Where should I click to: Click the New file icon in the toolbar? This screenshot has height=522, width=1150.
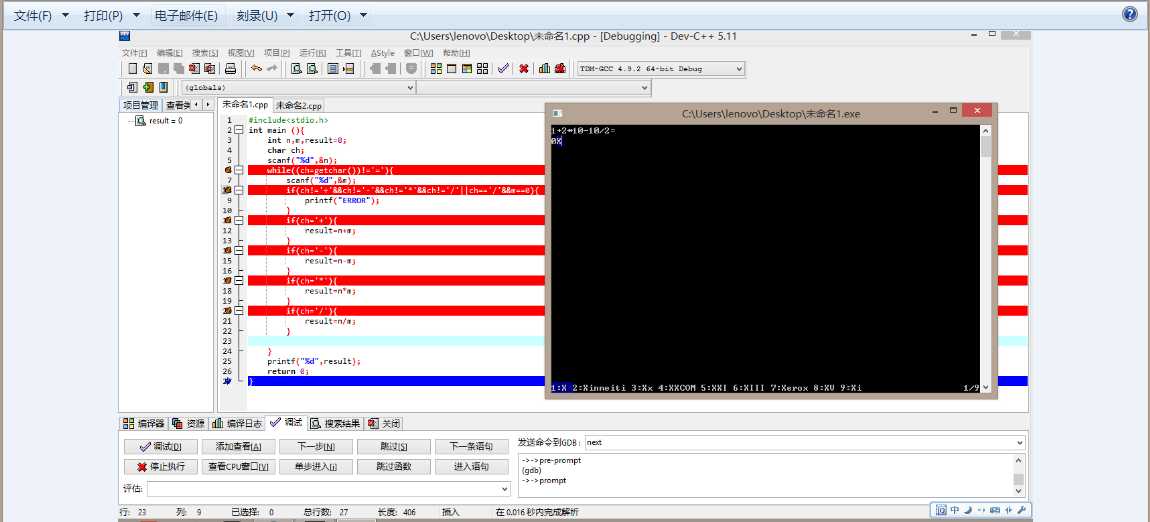coord(133,68)
